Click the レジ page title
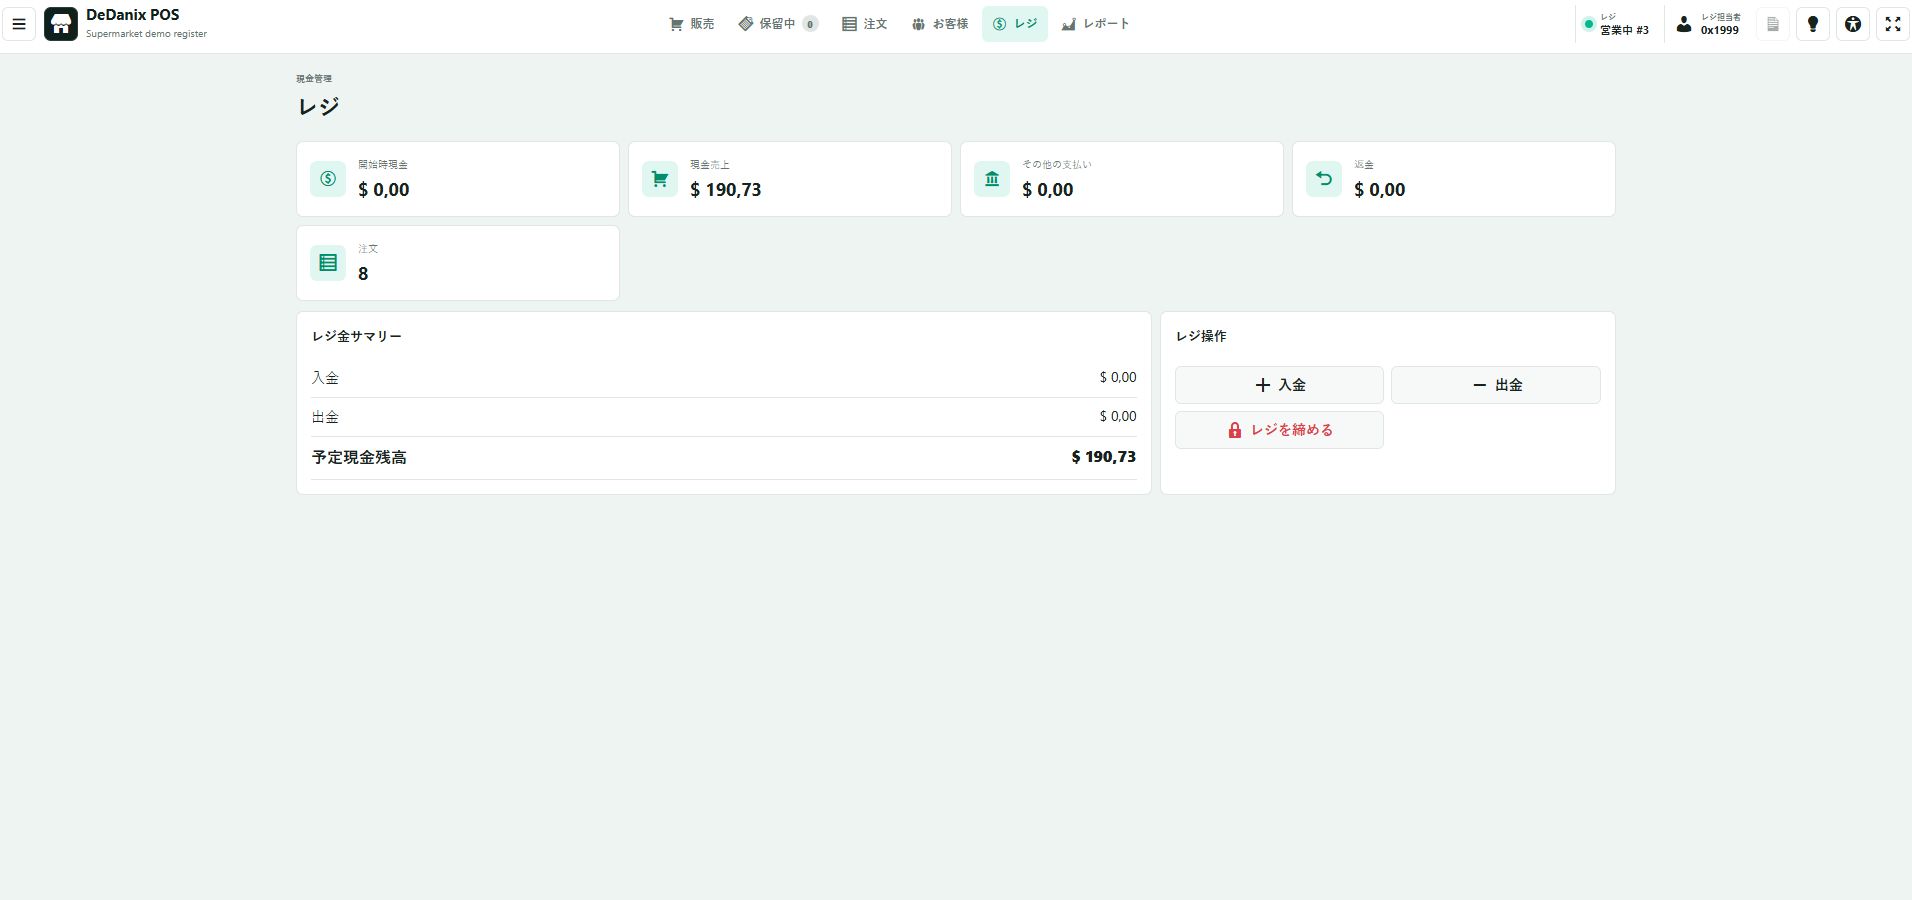This screenshot has height=900, width=1912. click(x=319, y=106)
